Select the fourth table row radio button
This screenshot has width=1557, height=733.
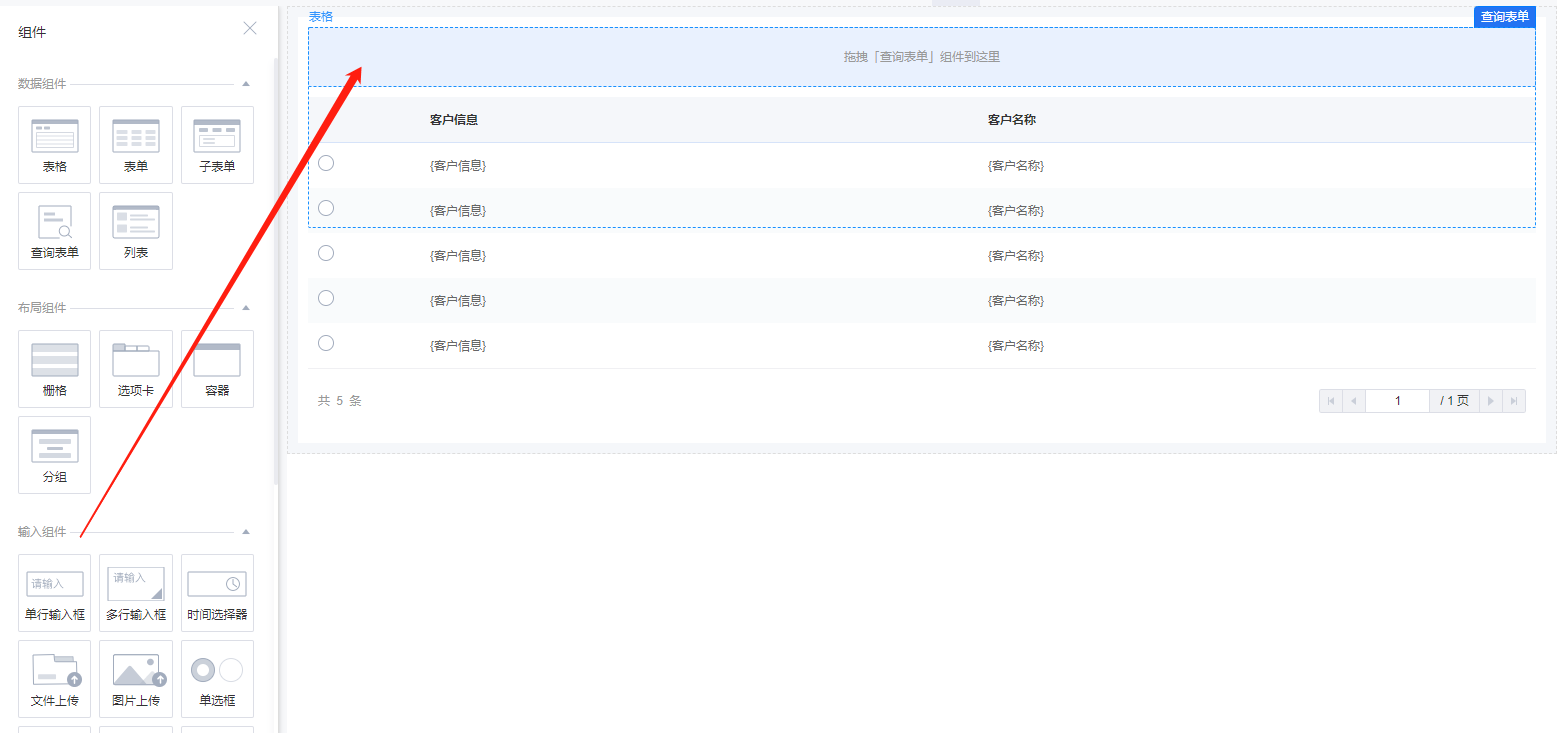(x=326, y=298)
